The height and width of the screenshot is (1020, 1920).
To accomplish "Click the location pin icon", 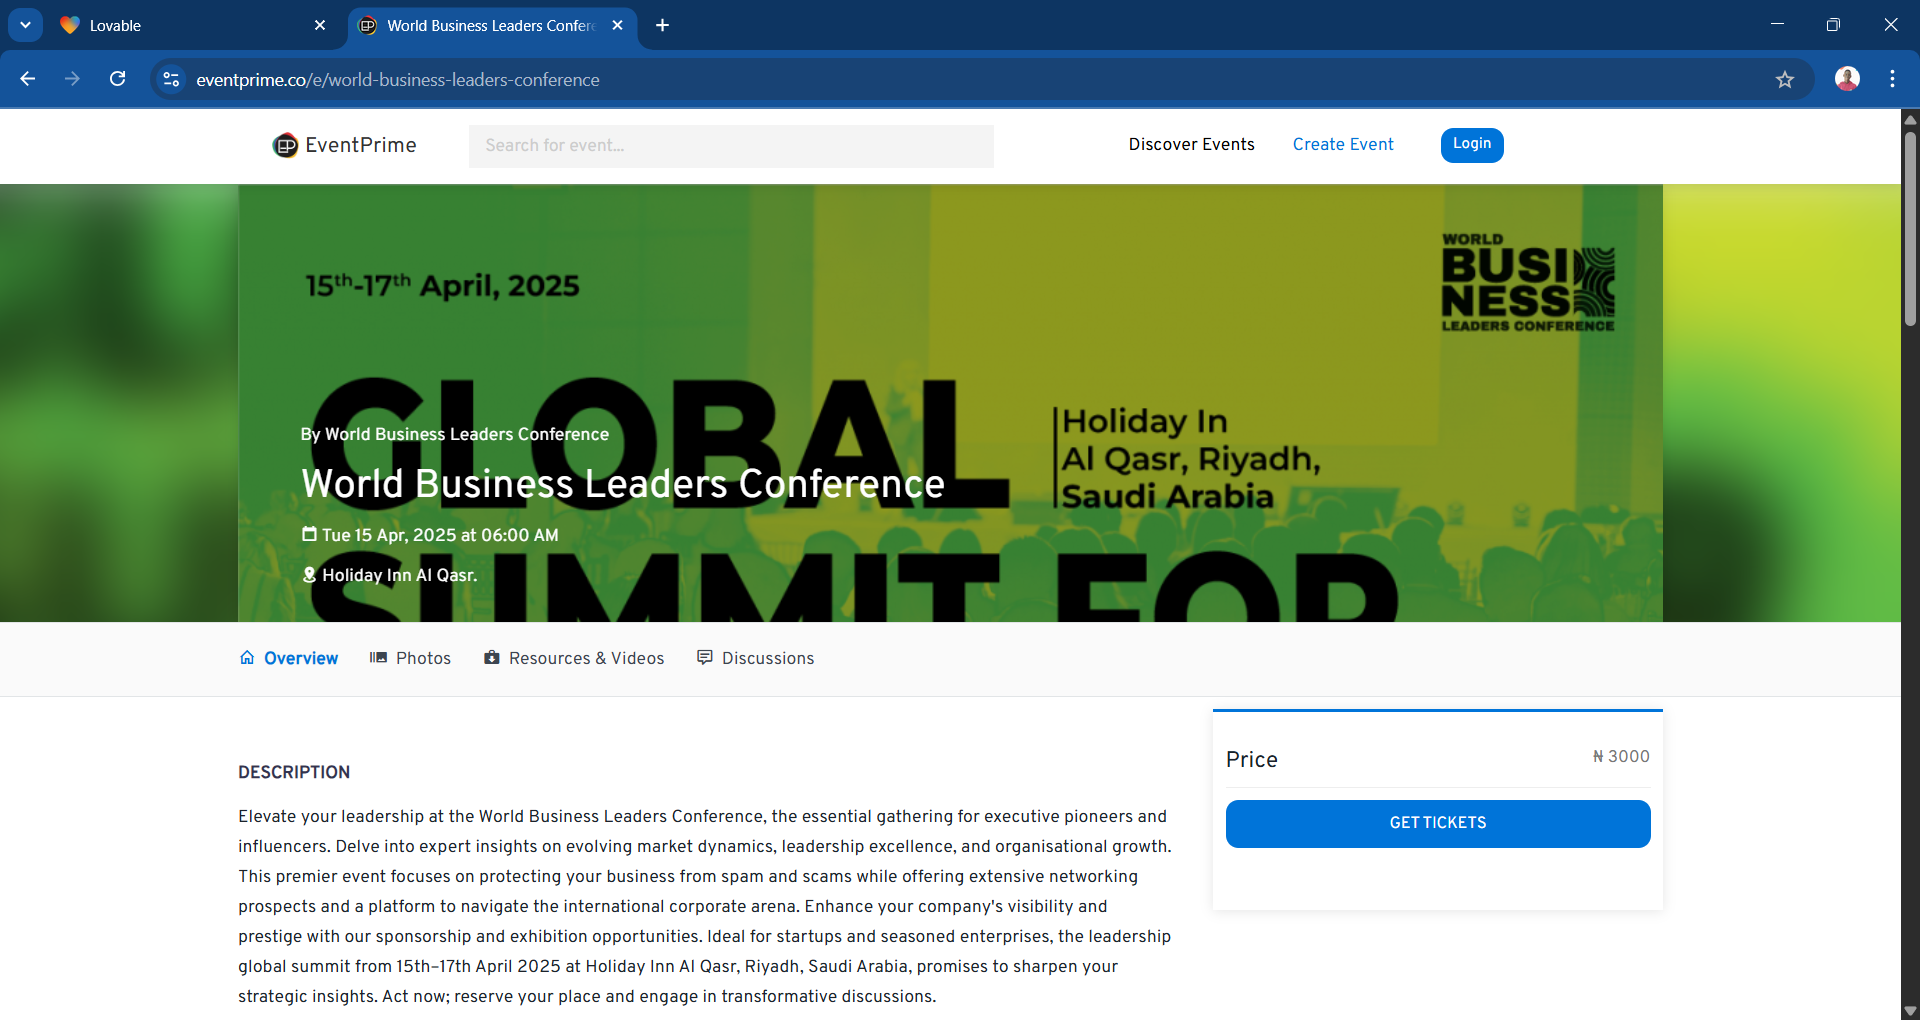I will pos(309,574).
